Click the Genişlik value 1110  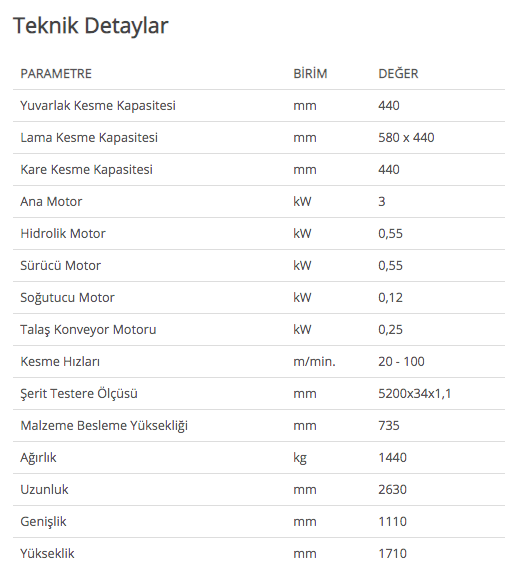click(392, 522)
